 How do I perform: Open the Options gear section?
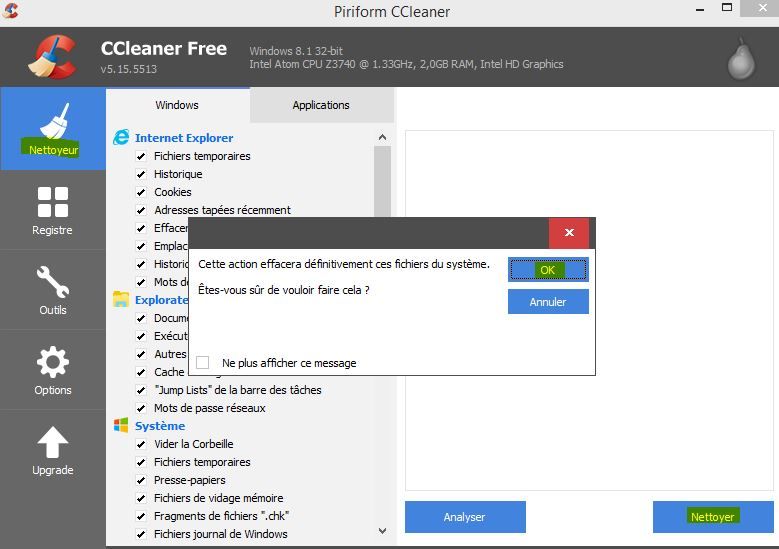(x=53, y=370)
